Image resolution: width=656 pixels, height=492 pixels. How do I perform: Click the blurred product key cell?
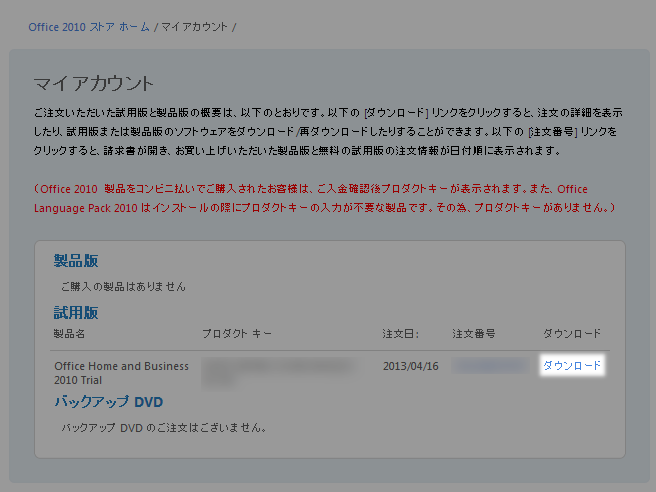[x=279, y=372]
